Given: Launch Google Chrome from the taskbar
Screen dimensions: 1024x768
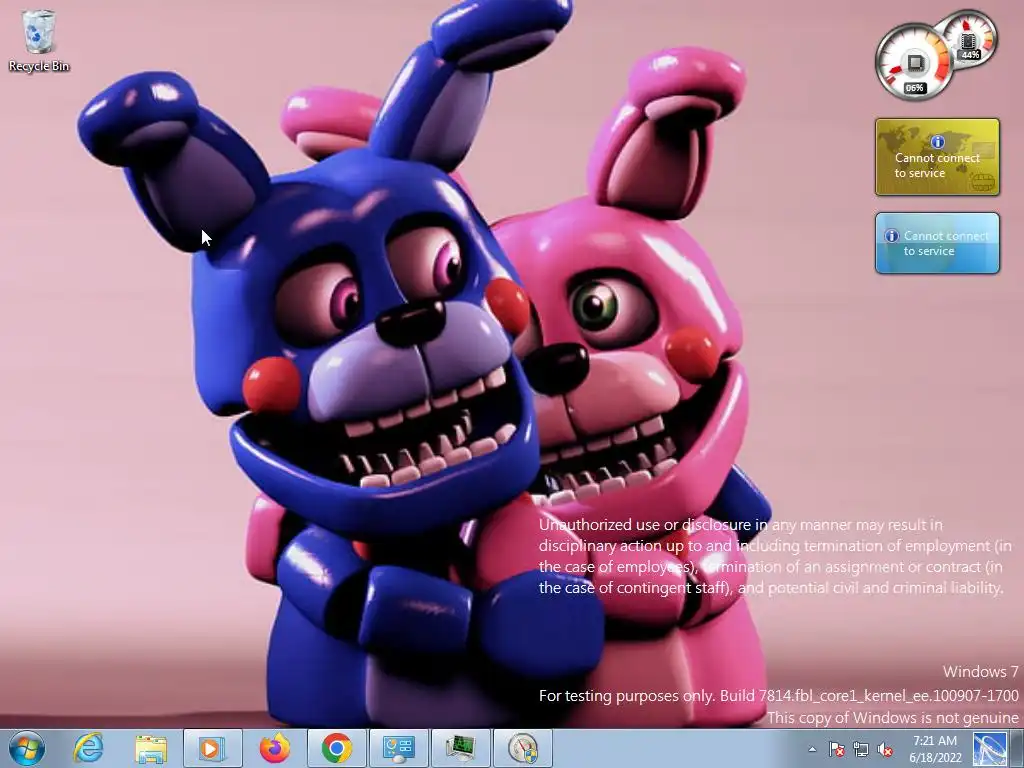Looking at the screenshot, I should point(336,748).
